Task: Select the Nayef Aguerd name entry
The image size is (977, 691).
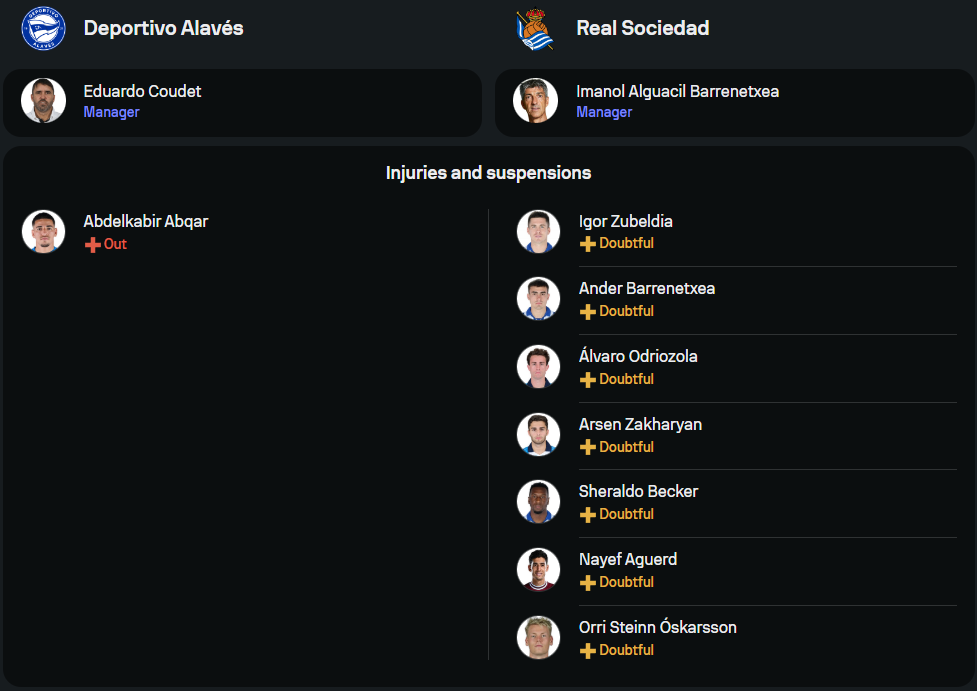Action: click(x=627, y=559)
